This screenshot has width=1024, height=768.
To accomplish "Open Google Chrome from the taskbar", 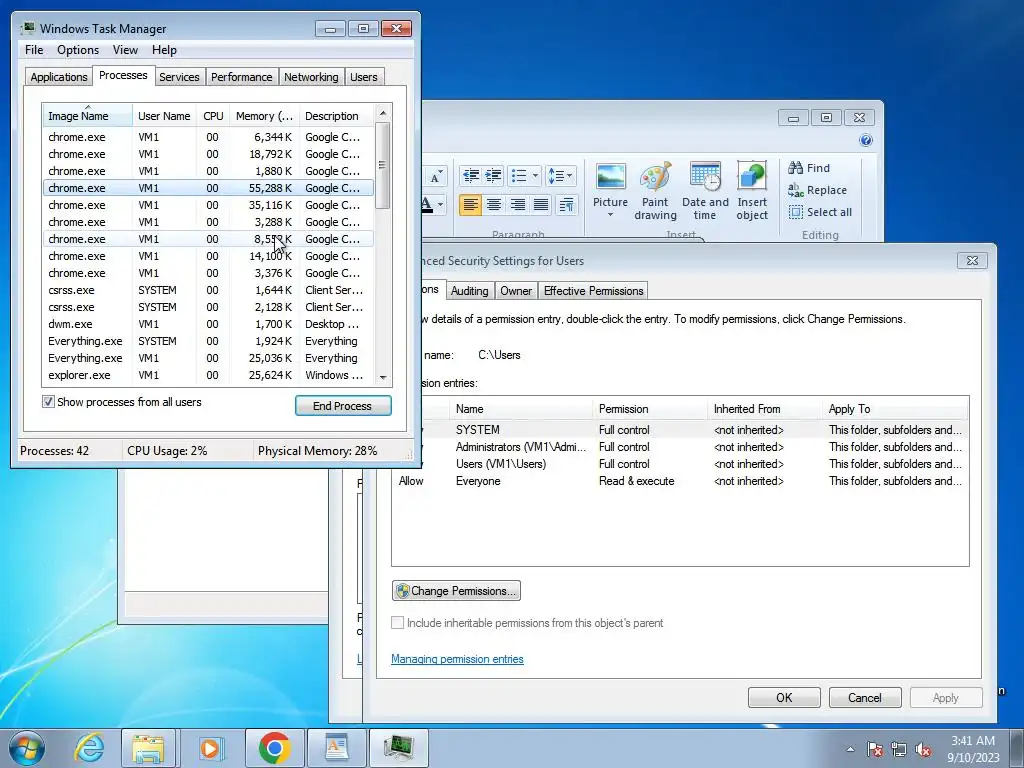I will coord(274,748).
